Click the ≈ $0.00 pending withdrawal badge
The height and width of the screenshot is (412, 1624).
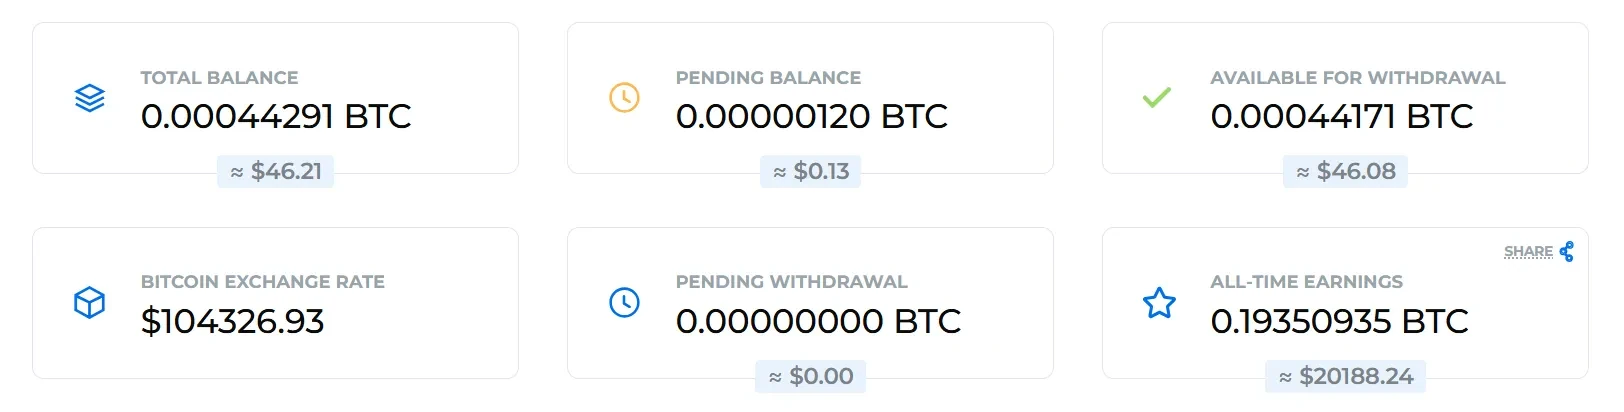[x=811, y=377]
